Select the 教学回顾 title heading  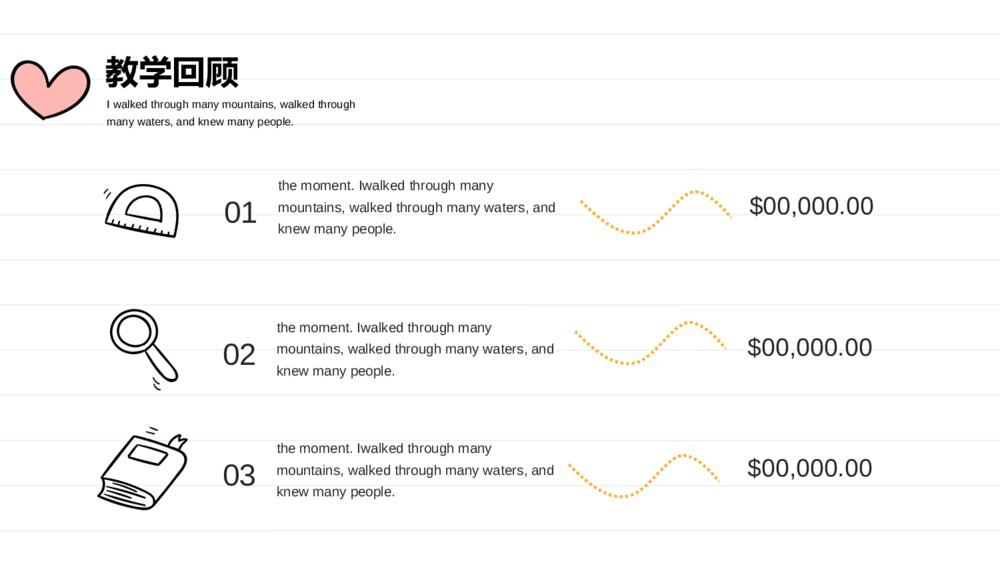pos(172,71)
